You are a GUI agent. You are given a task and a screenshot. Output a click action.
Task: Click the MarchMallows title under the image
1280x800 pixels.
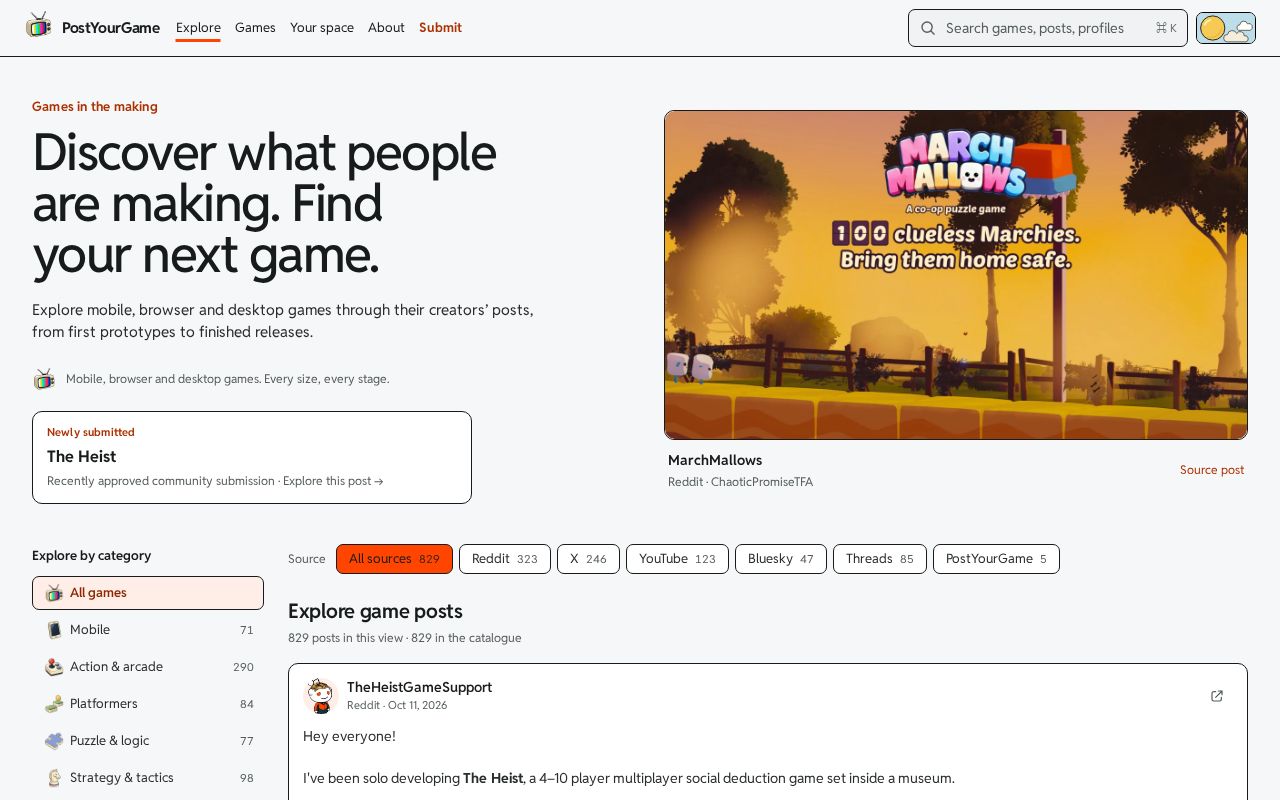click(715, 460)
